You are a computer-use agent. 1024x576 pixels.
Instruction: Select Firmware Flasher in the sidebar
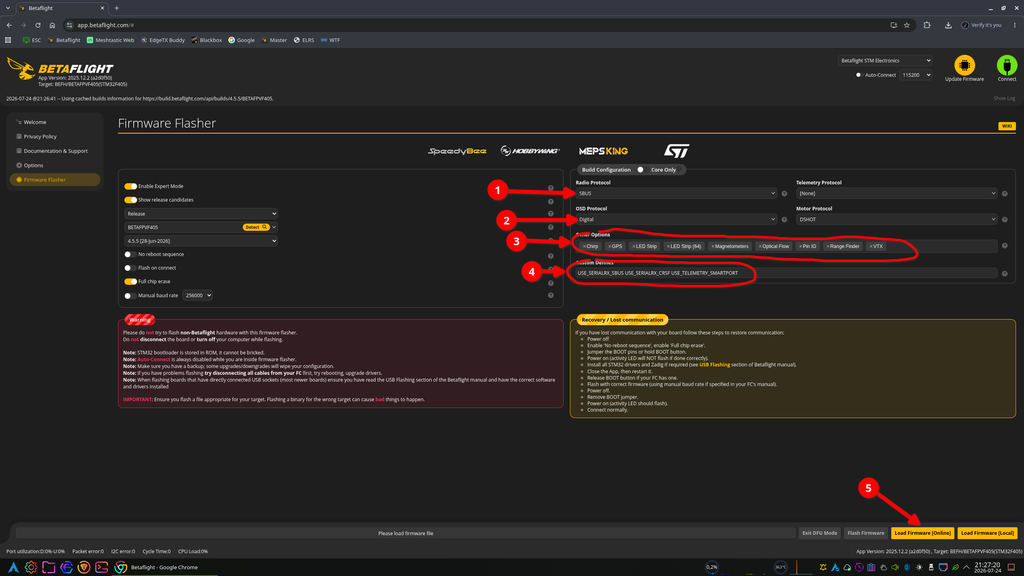(x=55, y=180)
